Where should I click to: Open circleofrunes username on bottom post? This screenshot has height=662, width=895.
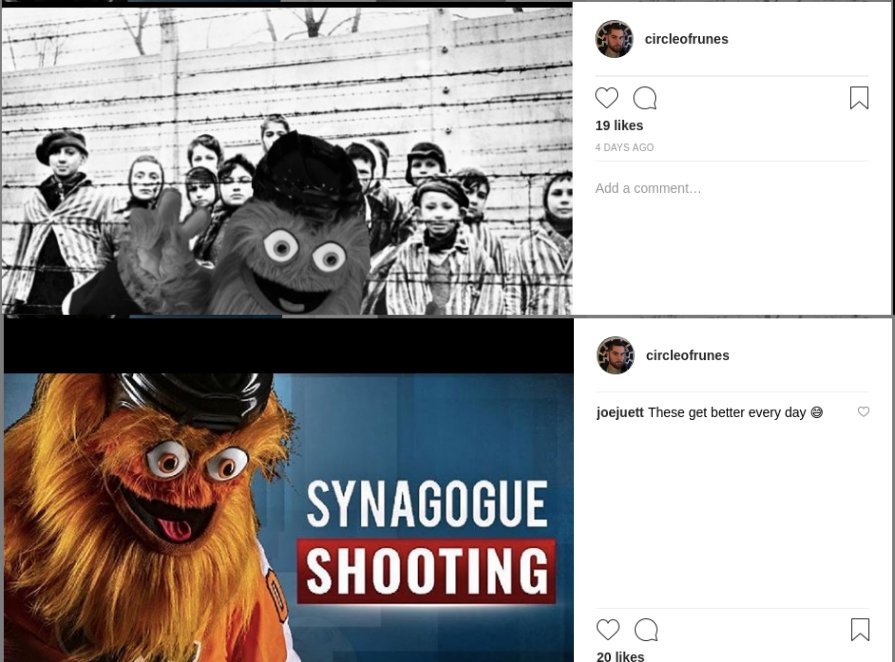(687, 355)
